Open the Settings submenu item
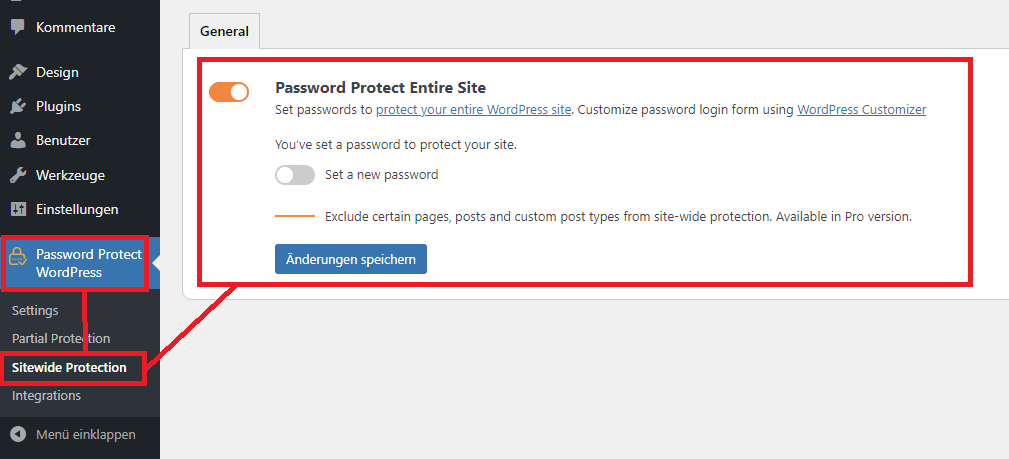Screen dimensions: 1009x459 coord(35,310)
